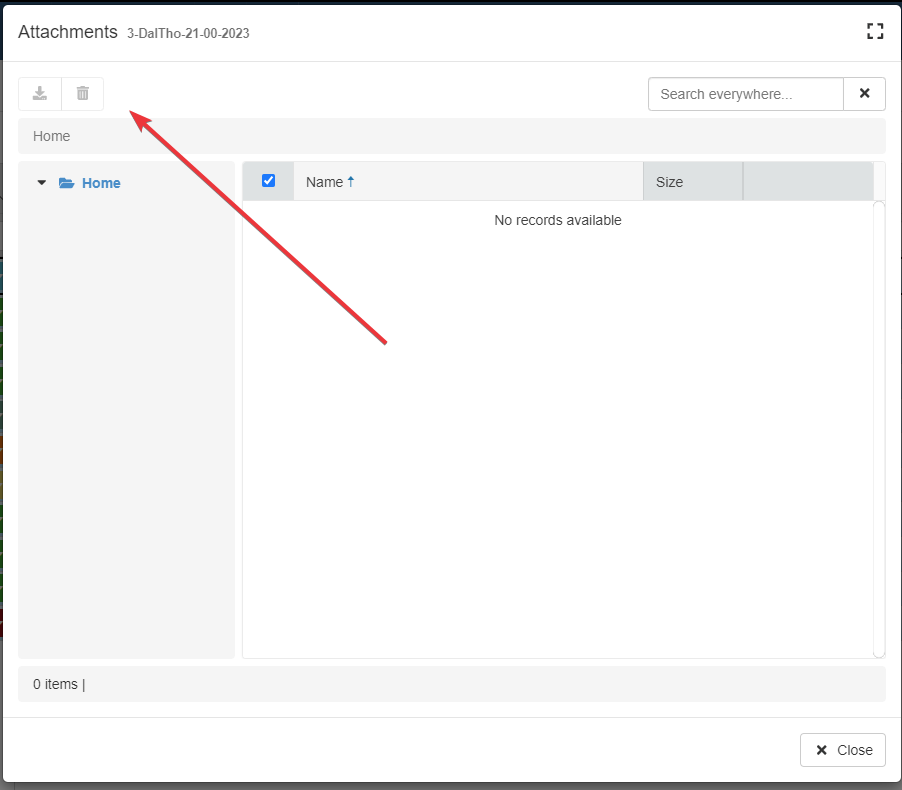The width and height of the screenshot is (902, 790).
Task: Click the Attachments dialog title
Action: point(68,32)
